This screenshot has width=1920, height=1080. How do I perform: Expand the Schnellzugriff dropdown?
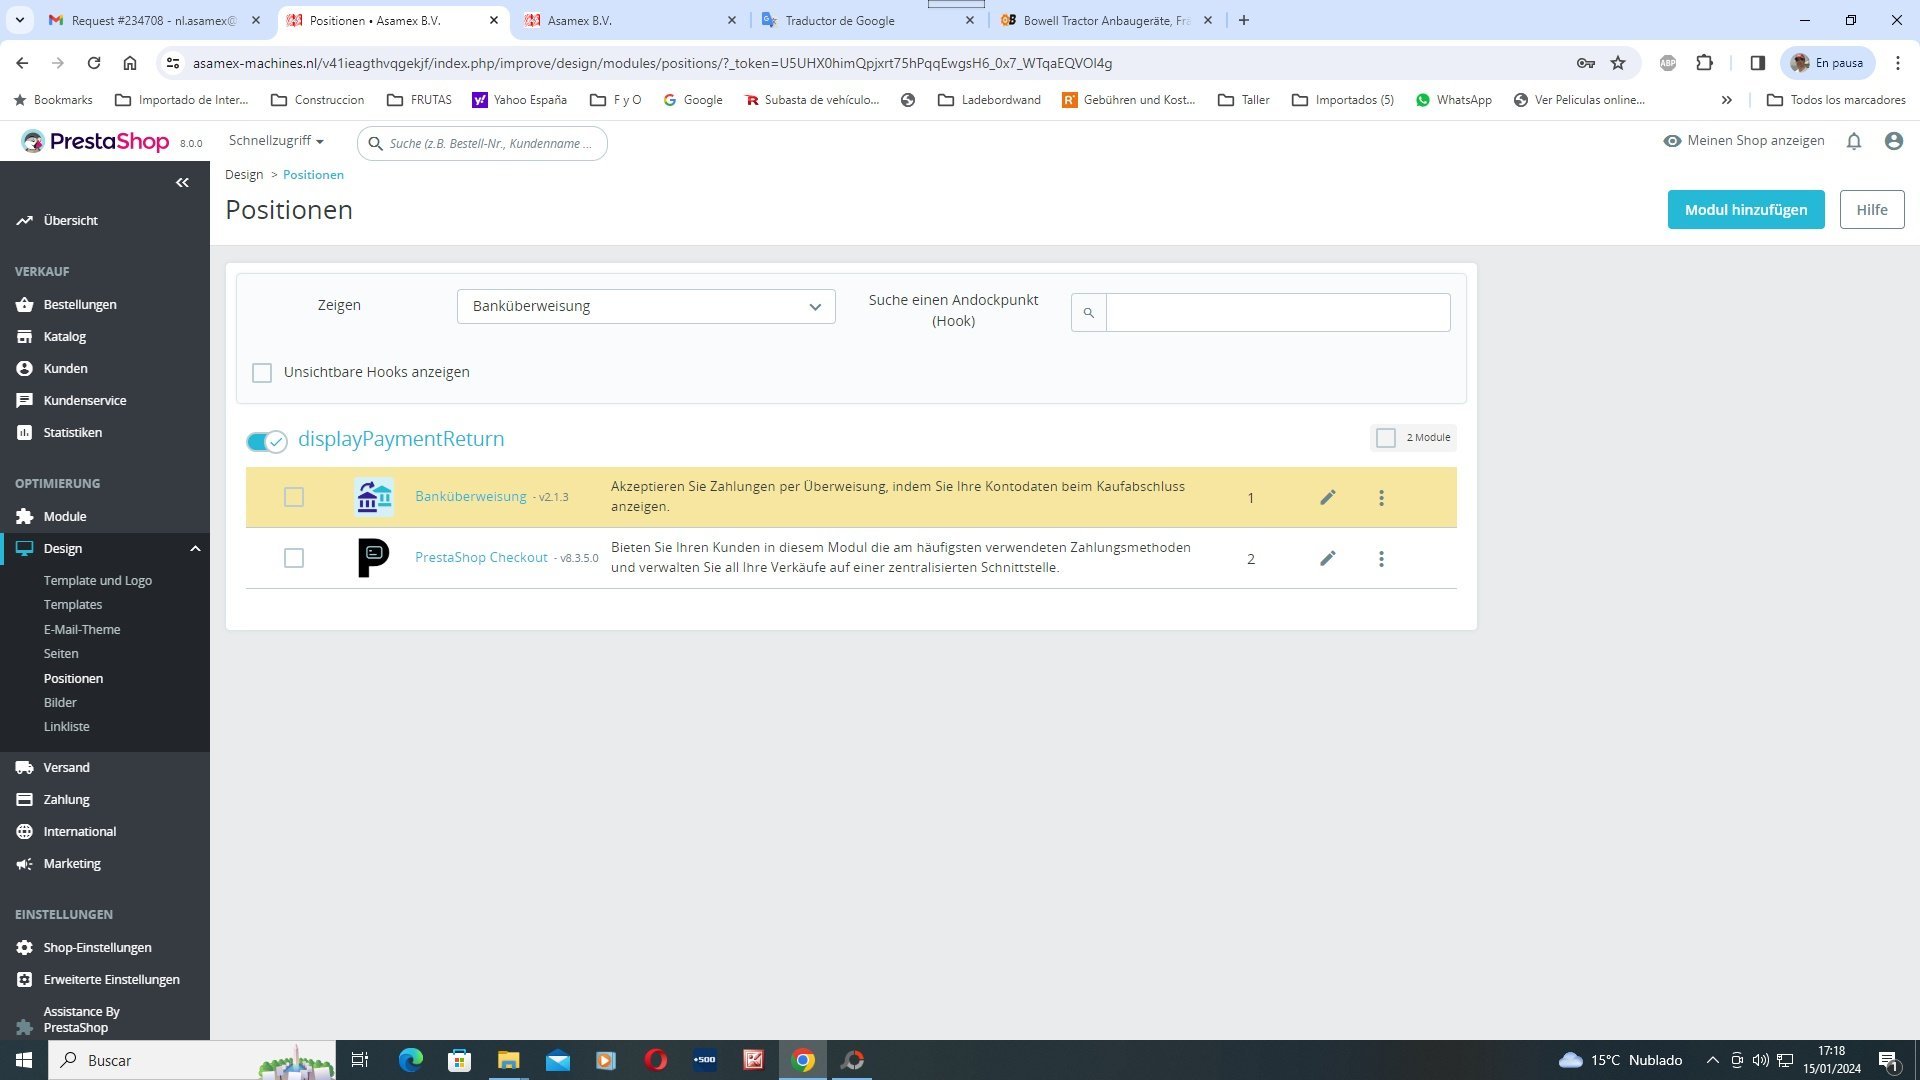click(276, 141)
